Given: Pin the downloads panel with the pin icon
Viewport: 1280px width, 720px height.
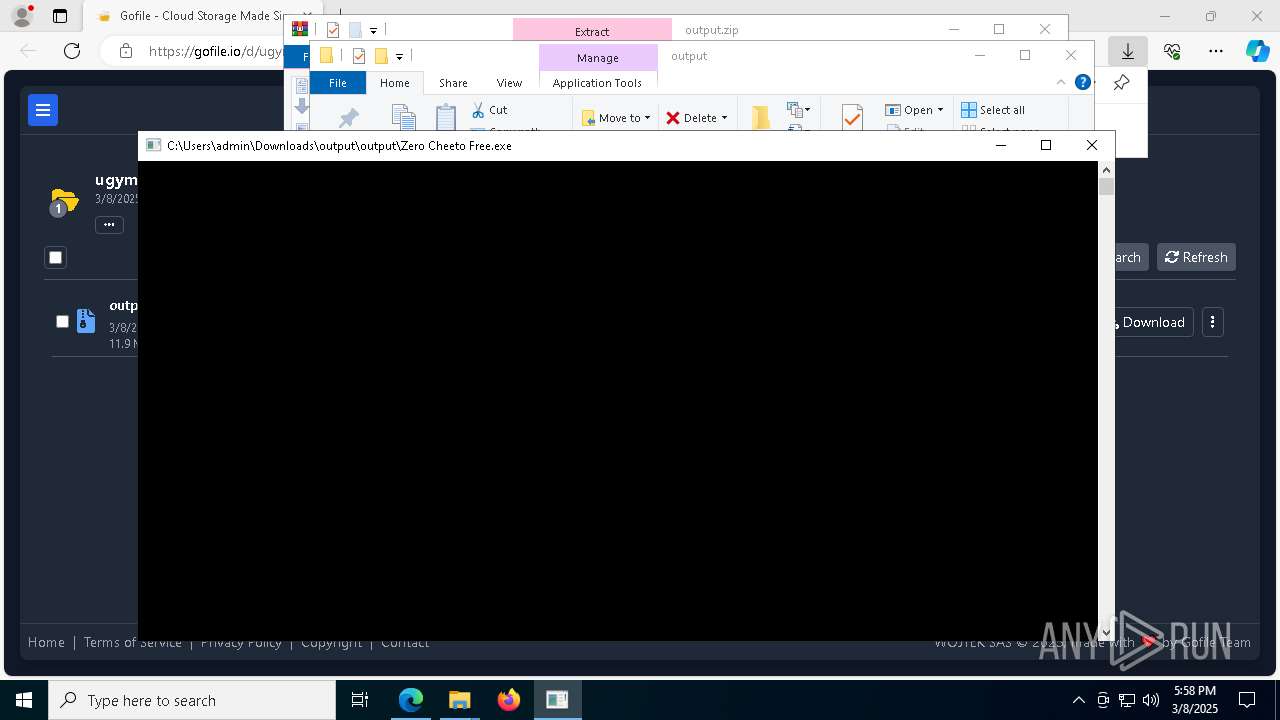Looking at the screenshot, I should click(1121, 83).
